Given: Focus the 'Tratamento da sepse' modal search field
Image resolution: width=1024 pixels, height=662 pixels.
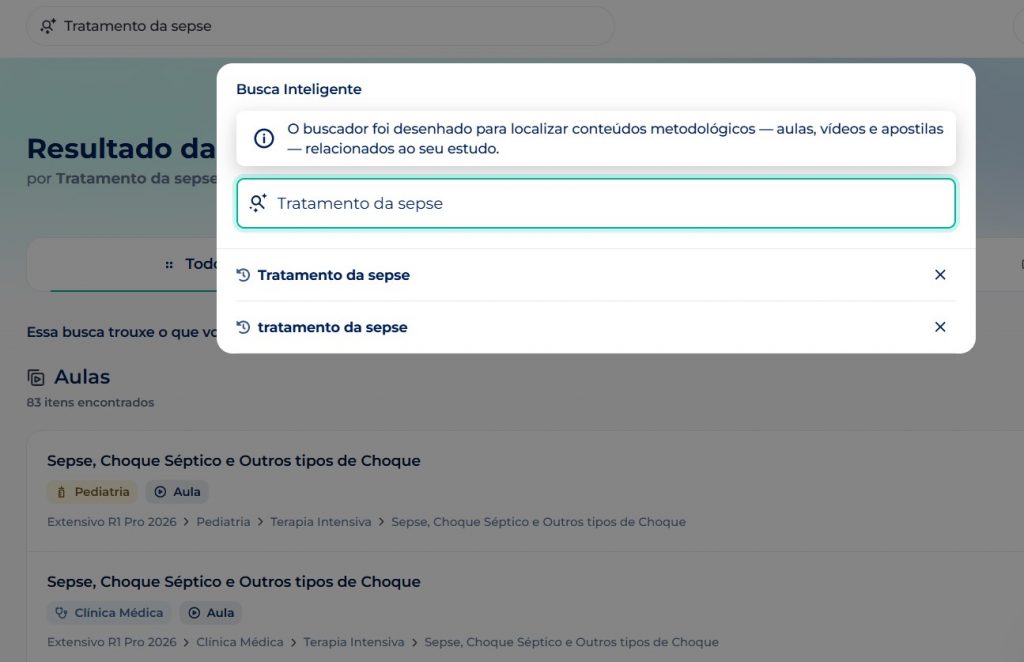Looking at the screenshot, I should (596, 203).
